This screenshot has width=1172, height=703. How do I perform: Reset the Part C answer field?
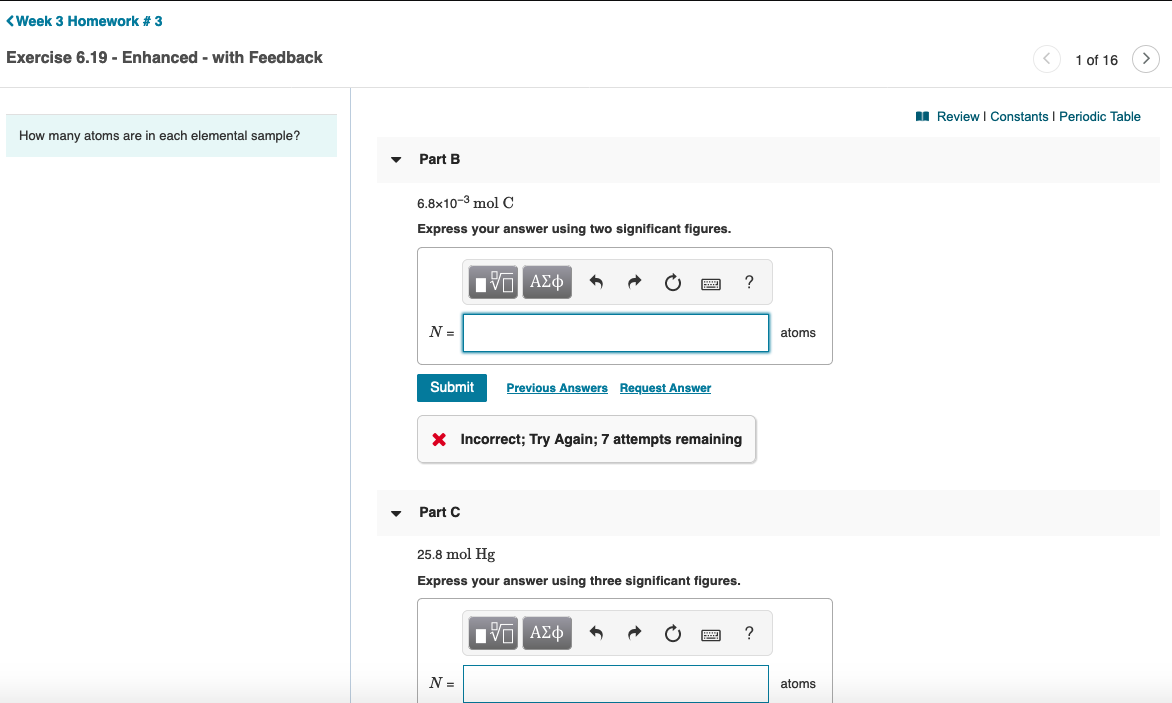(x=673, y=633)
